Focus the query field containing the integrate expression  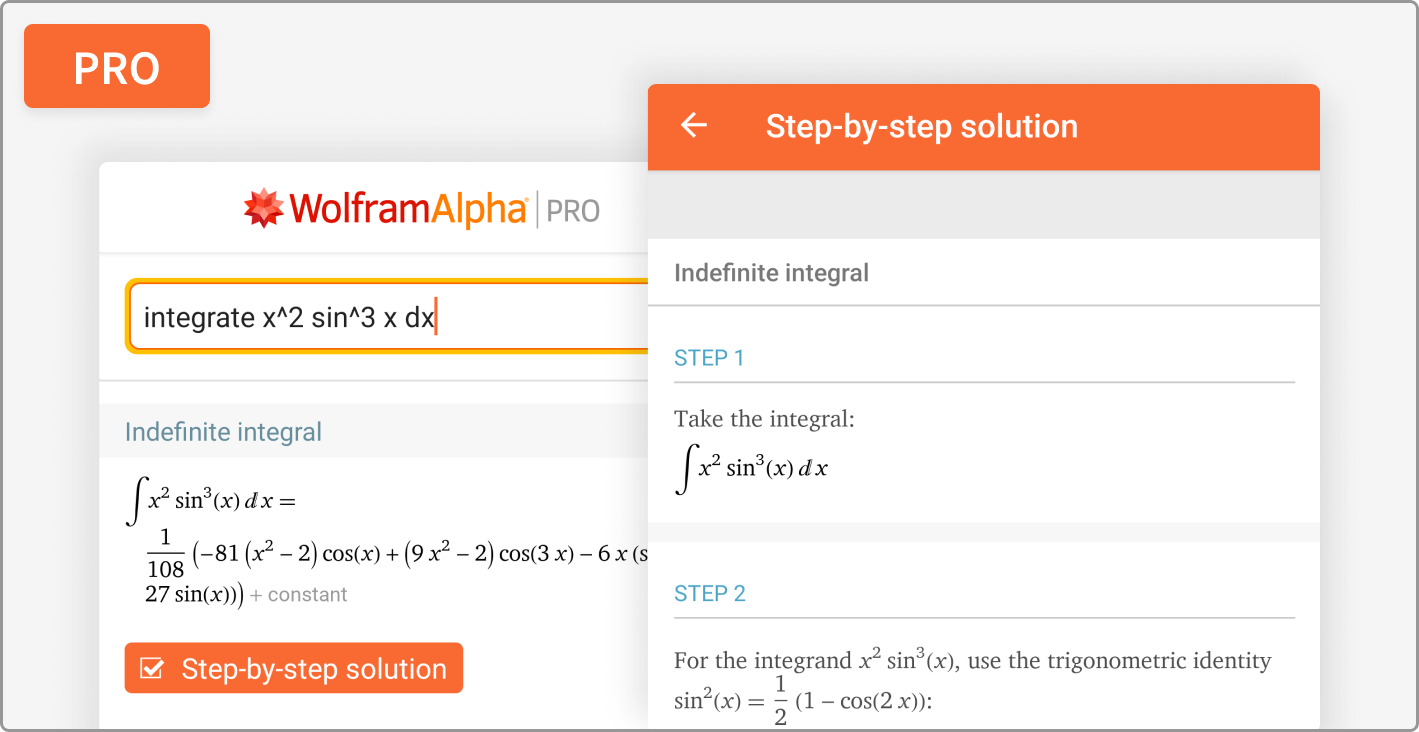click(390, 317)
